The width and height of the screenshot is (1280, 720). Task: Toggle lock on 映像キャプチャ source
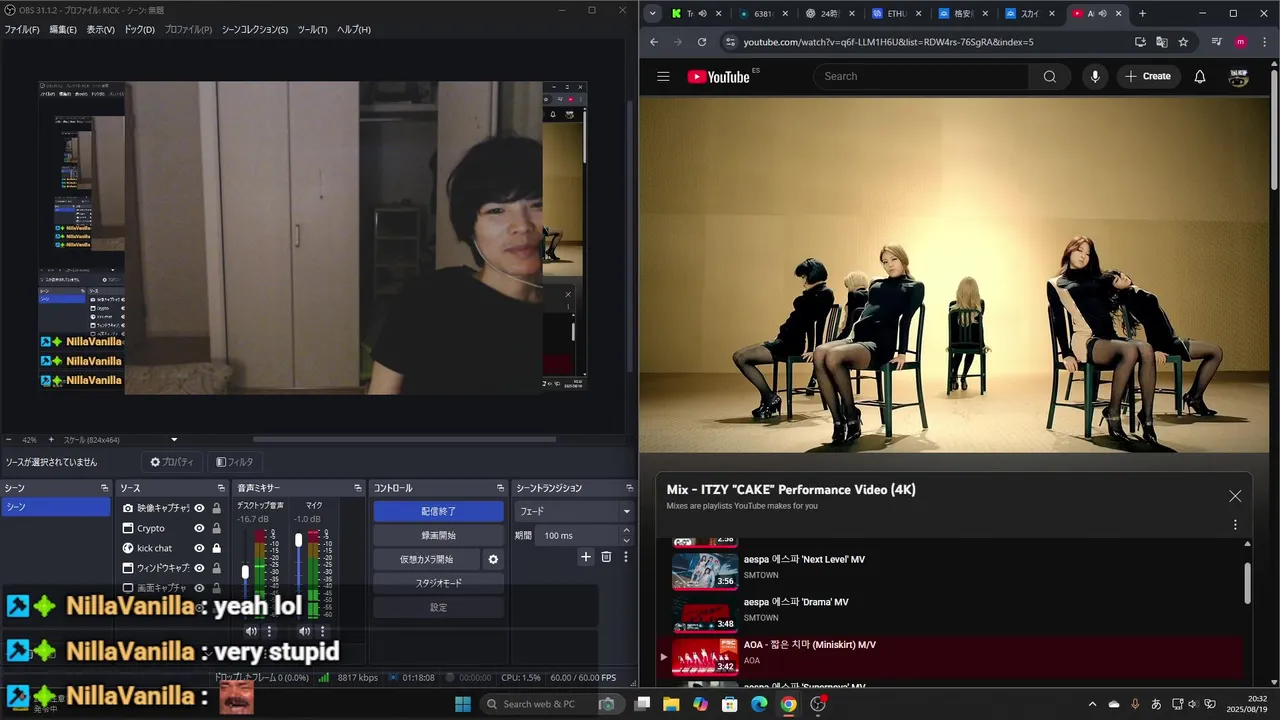coord(216,508)
